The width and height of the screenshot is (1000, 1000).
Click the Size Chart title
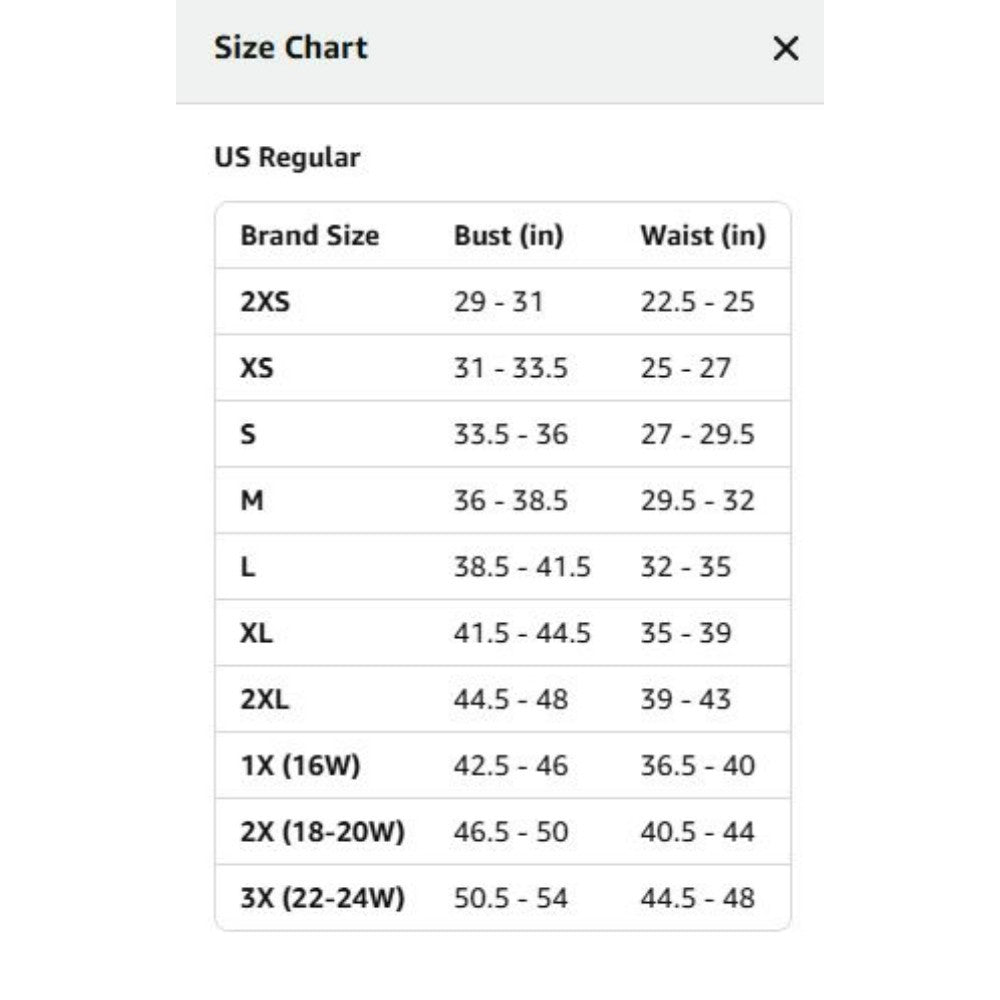tap(291, 48)
